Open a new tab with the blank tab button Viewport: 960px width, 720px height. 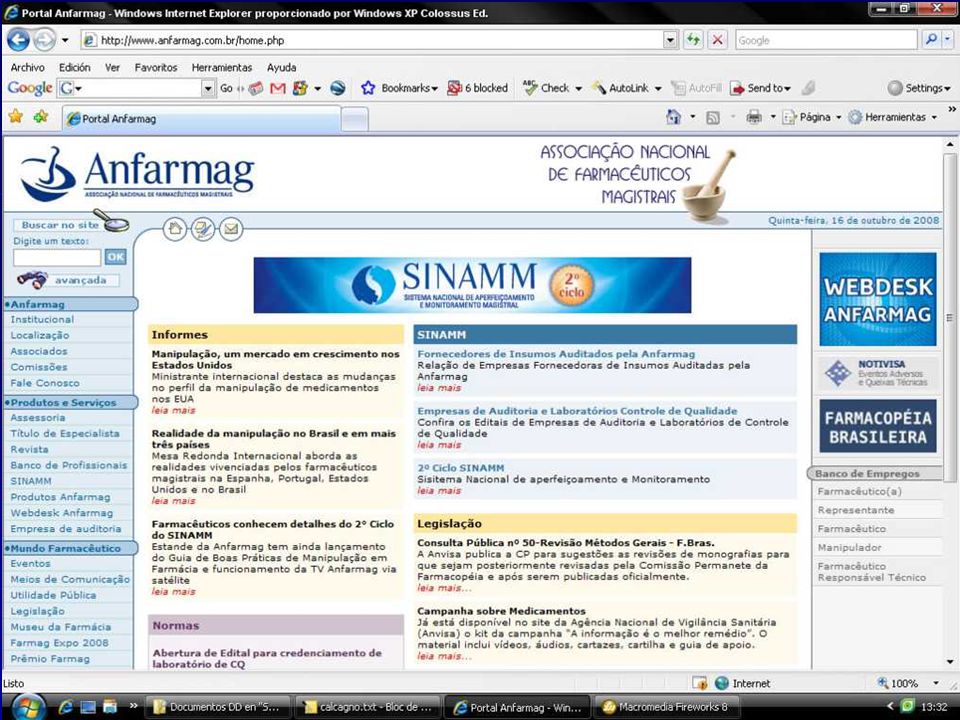pos(354,119)
